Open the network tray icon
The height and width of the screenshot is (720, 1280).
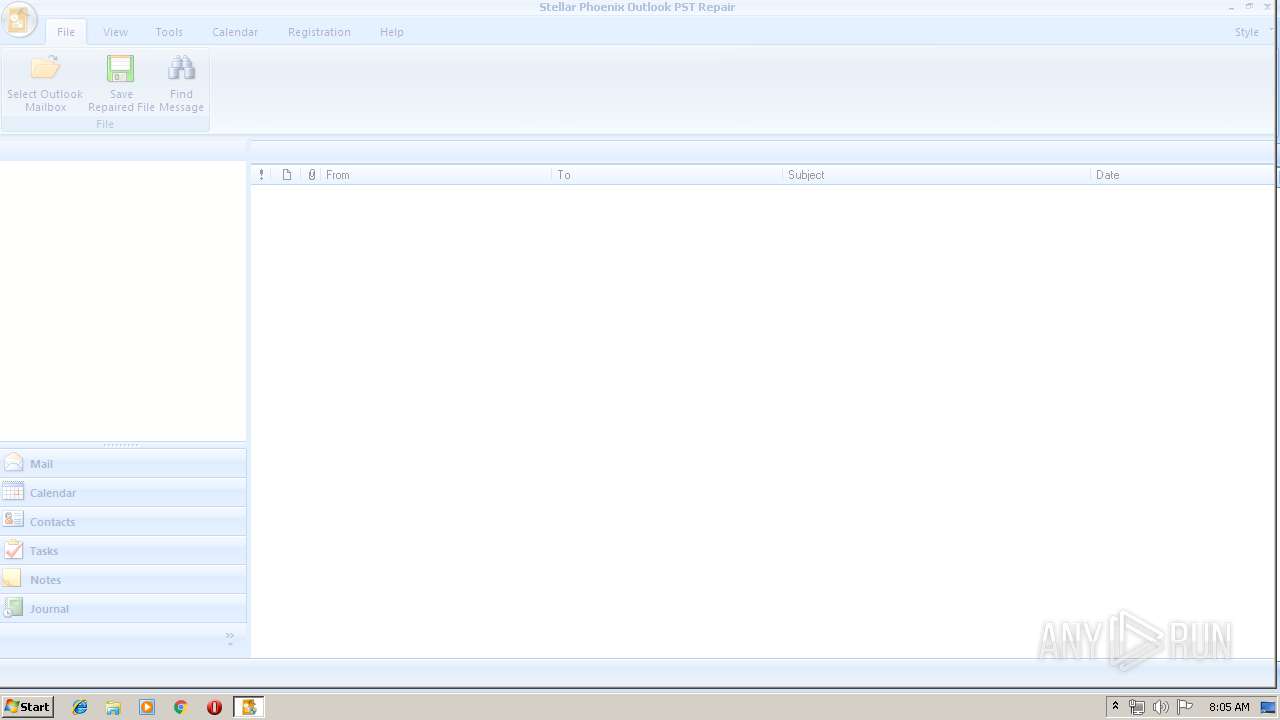(x=1137, y=707)
